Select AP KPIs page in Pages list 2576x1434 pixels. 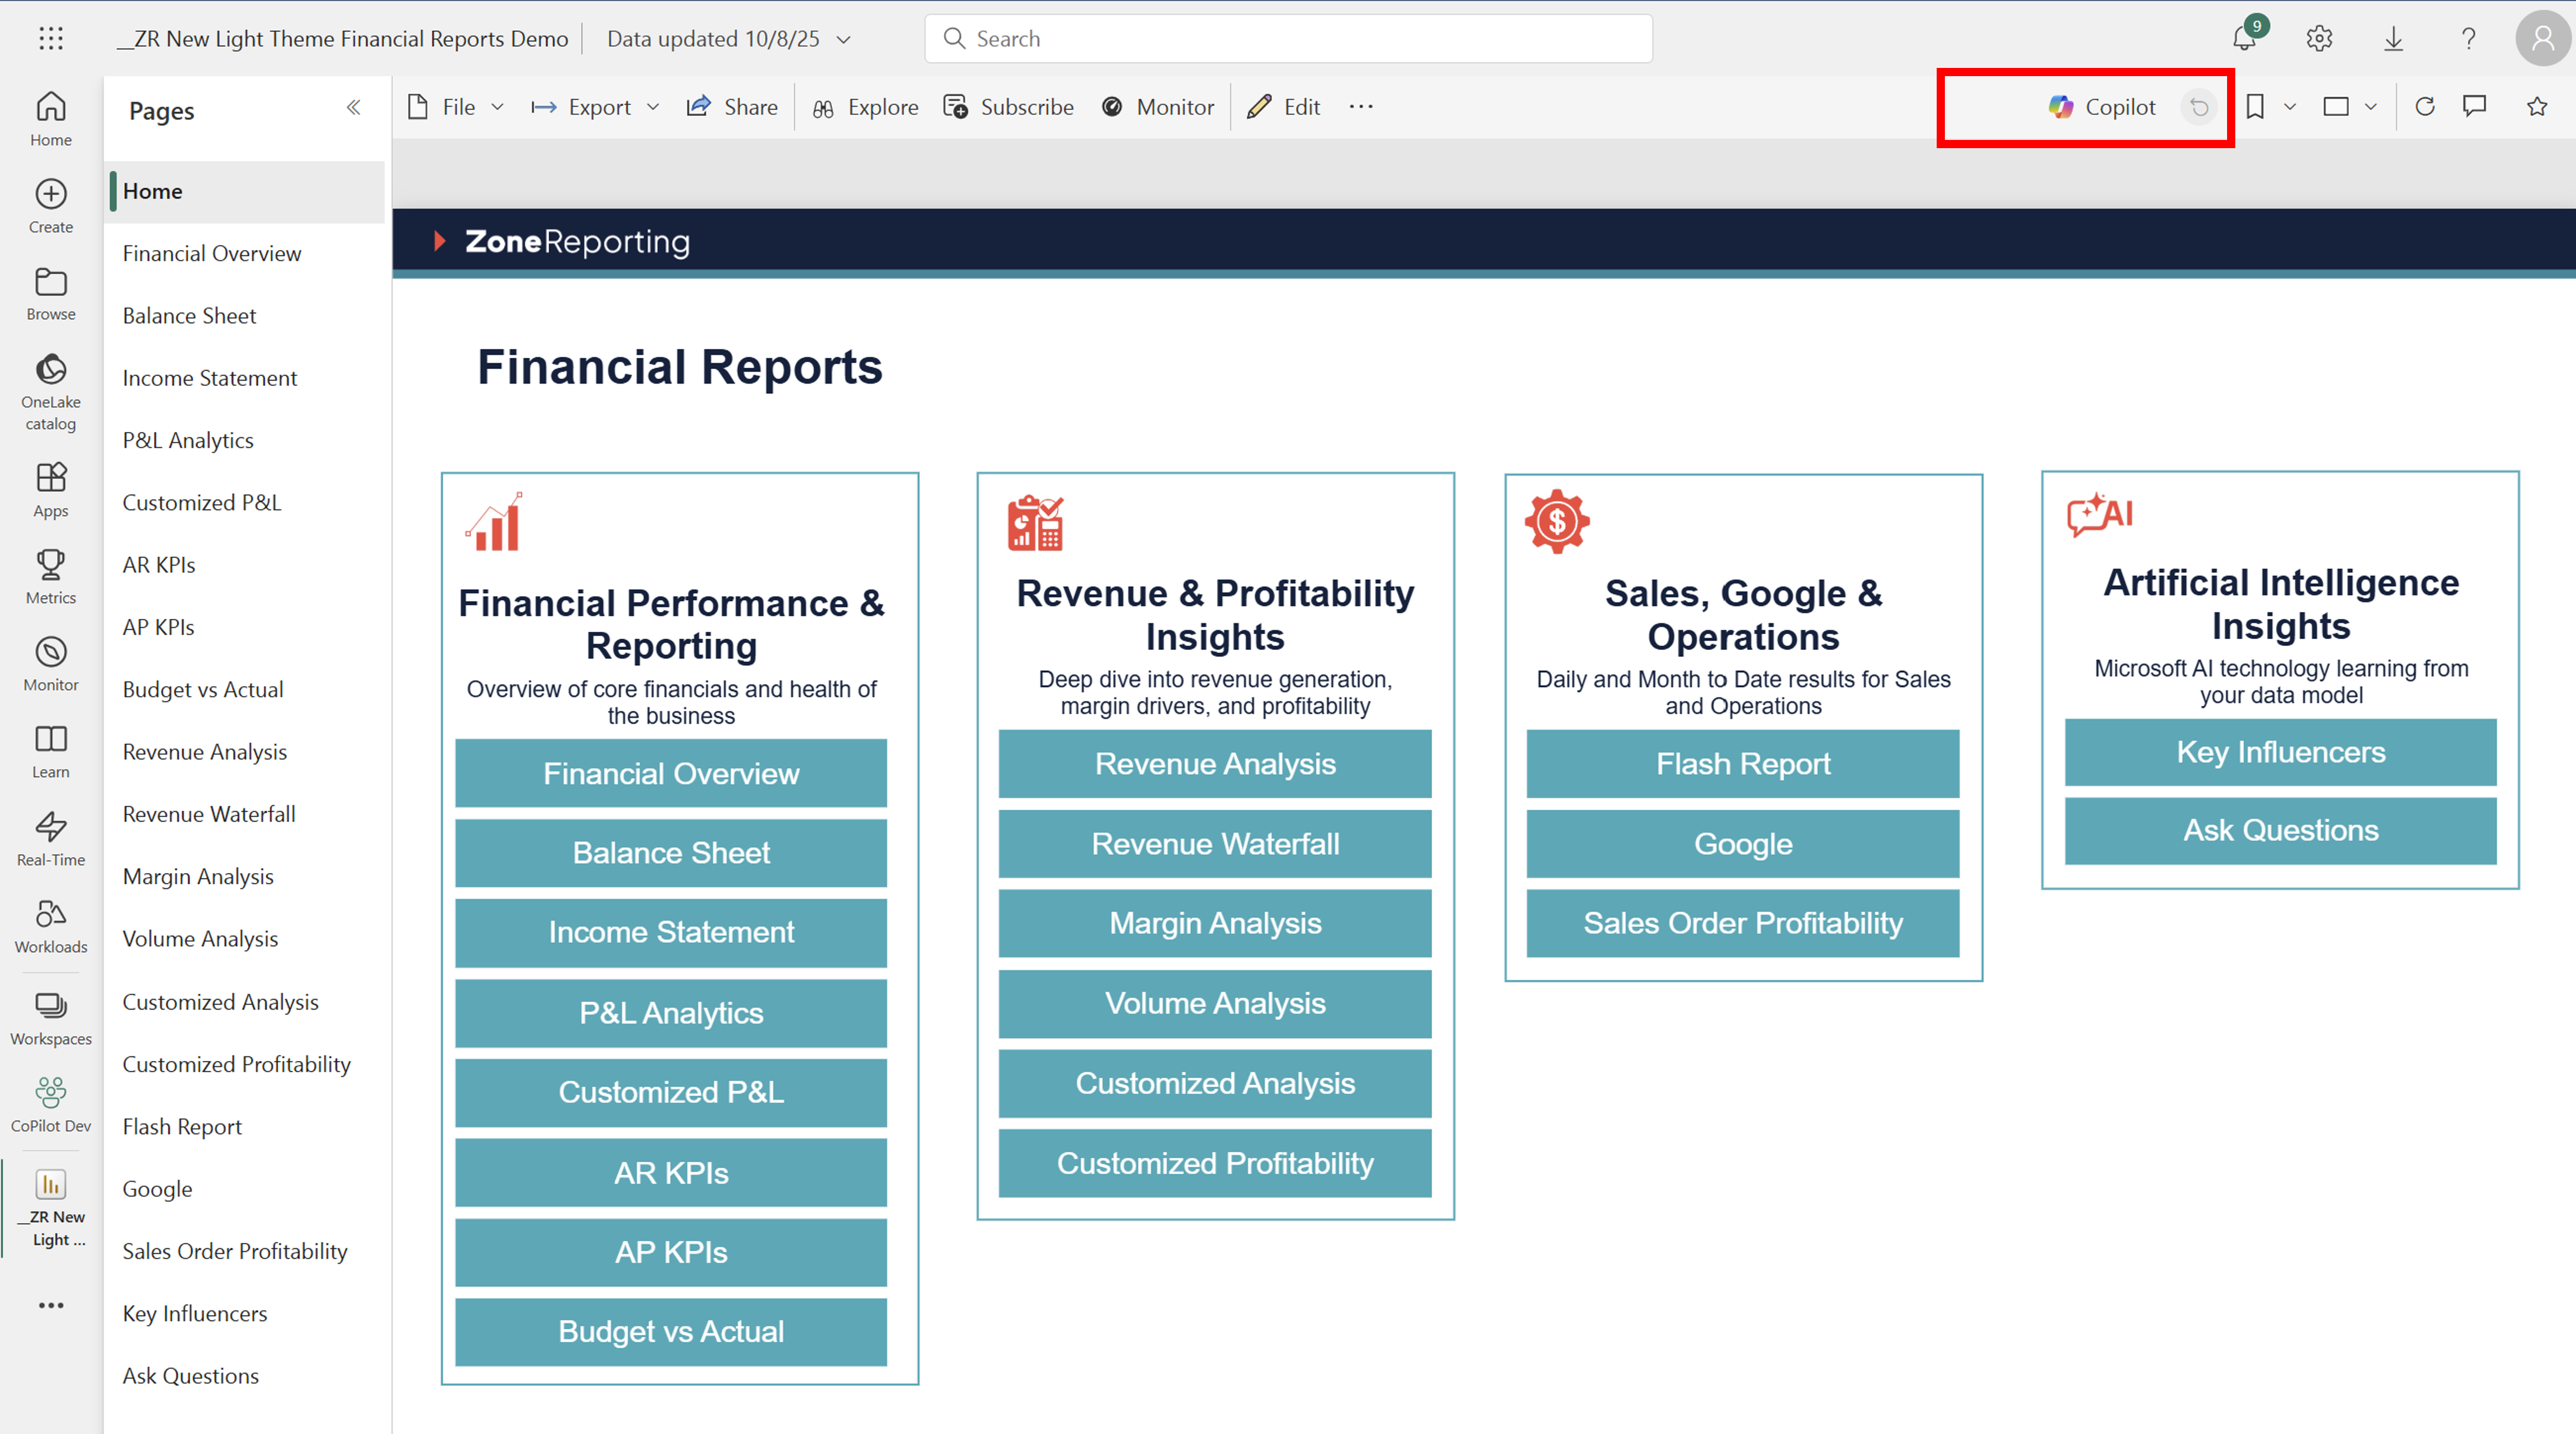tap(245, 627)
